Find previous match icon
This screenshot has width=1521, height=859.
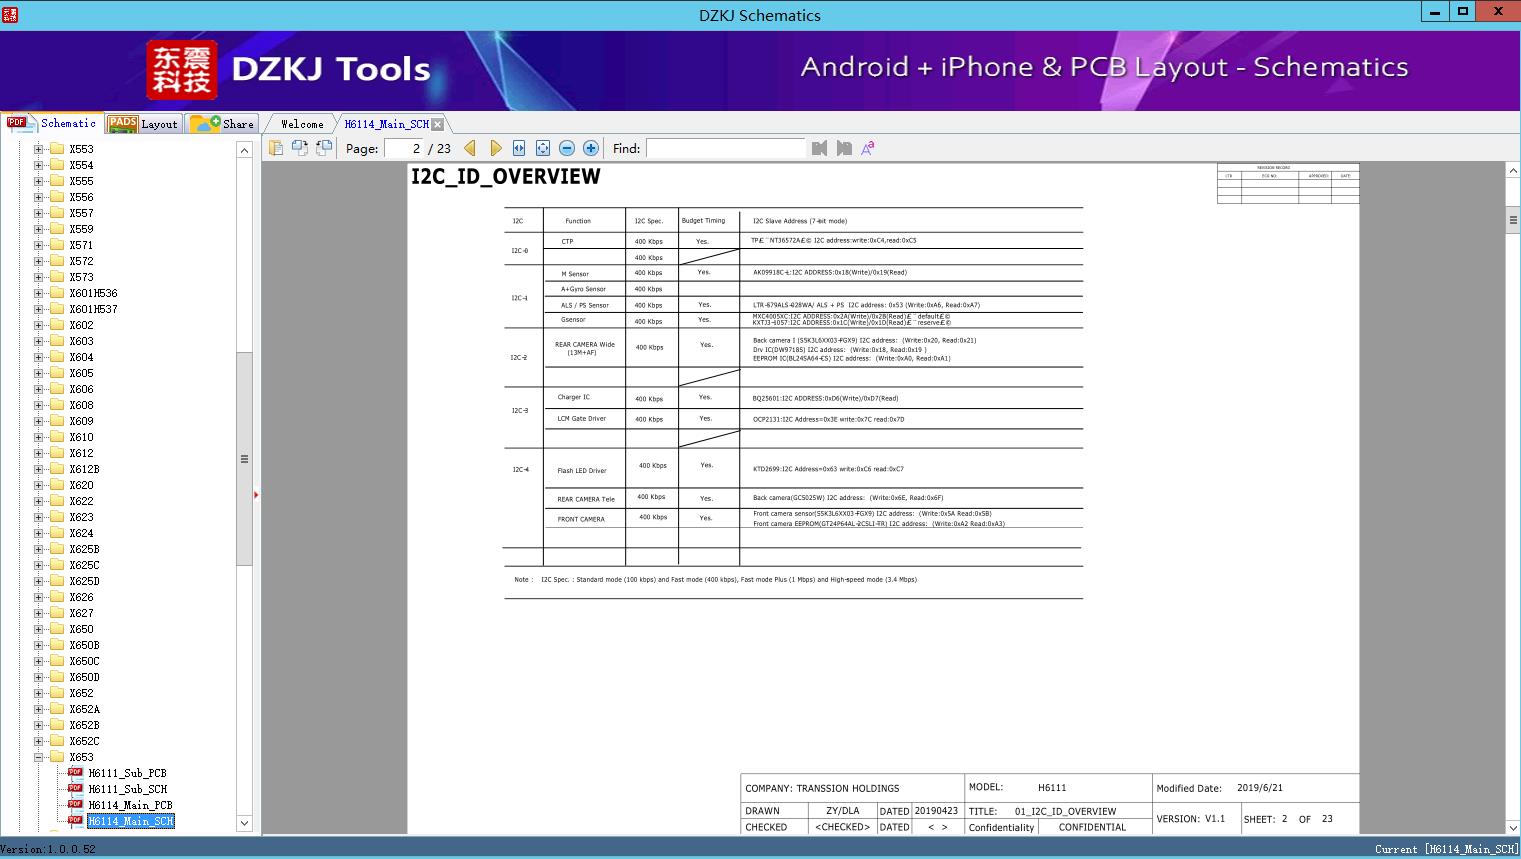(x=819, y=148)
